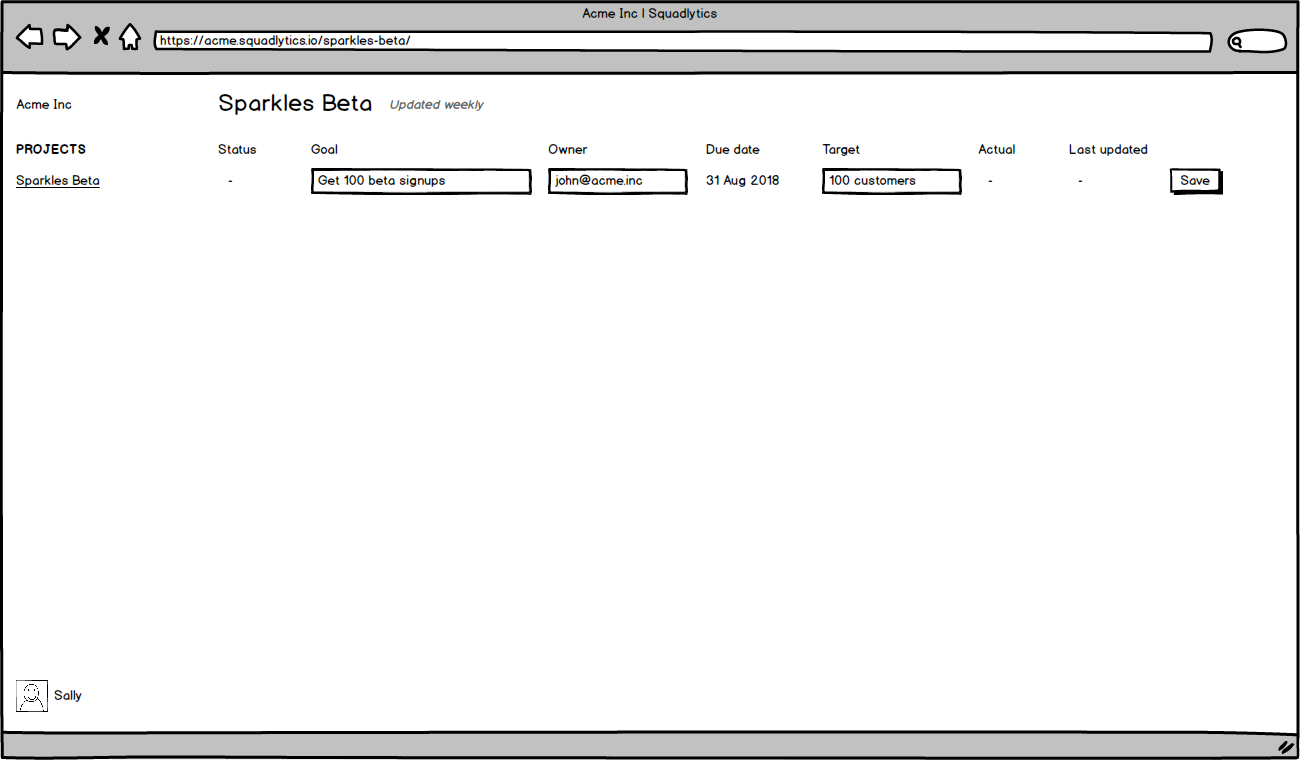Stop loading with the X icon

tap(101, 37)
